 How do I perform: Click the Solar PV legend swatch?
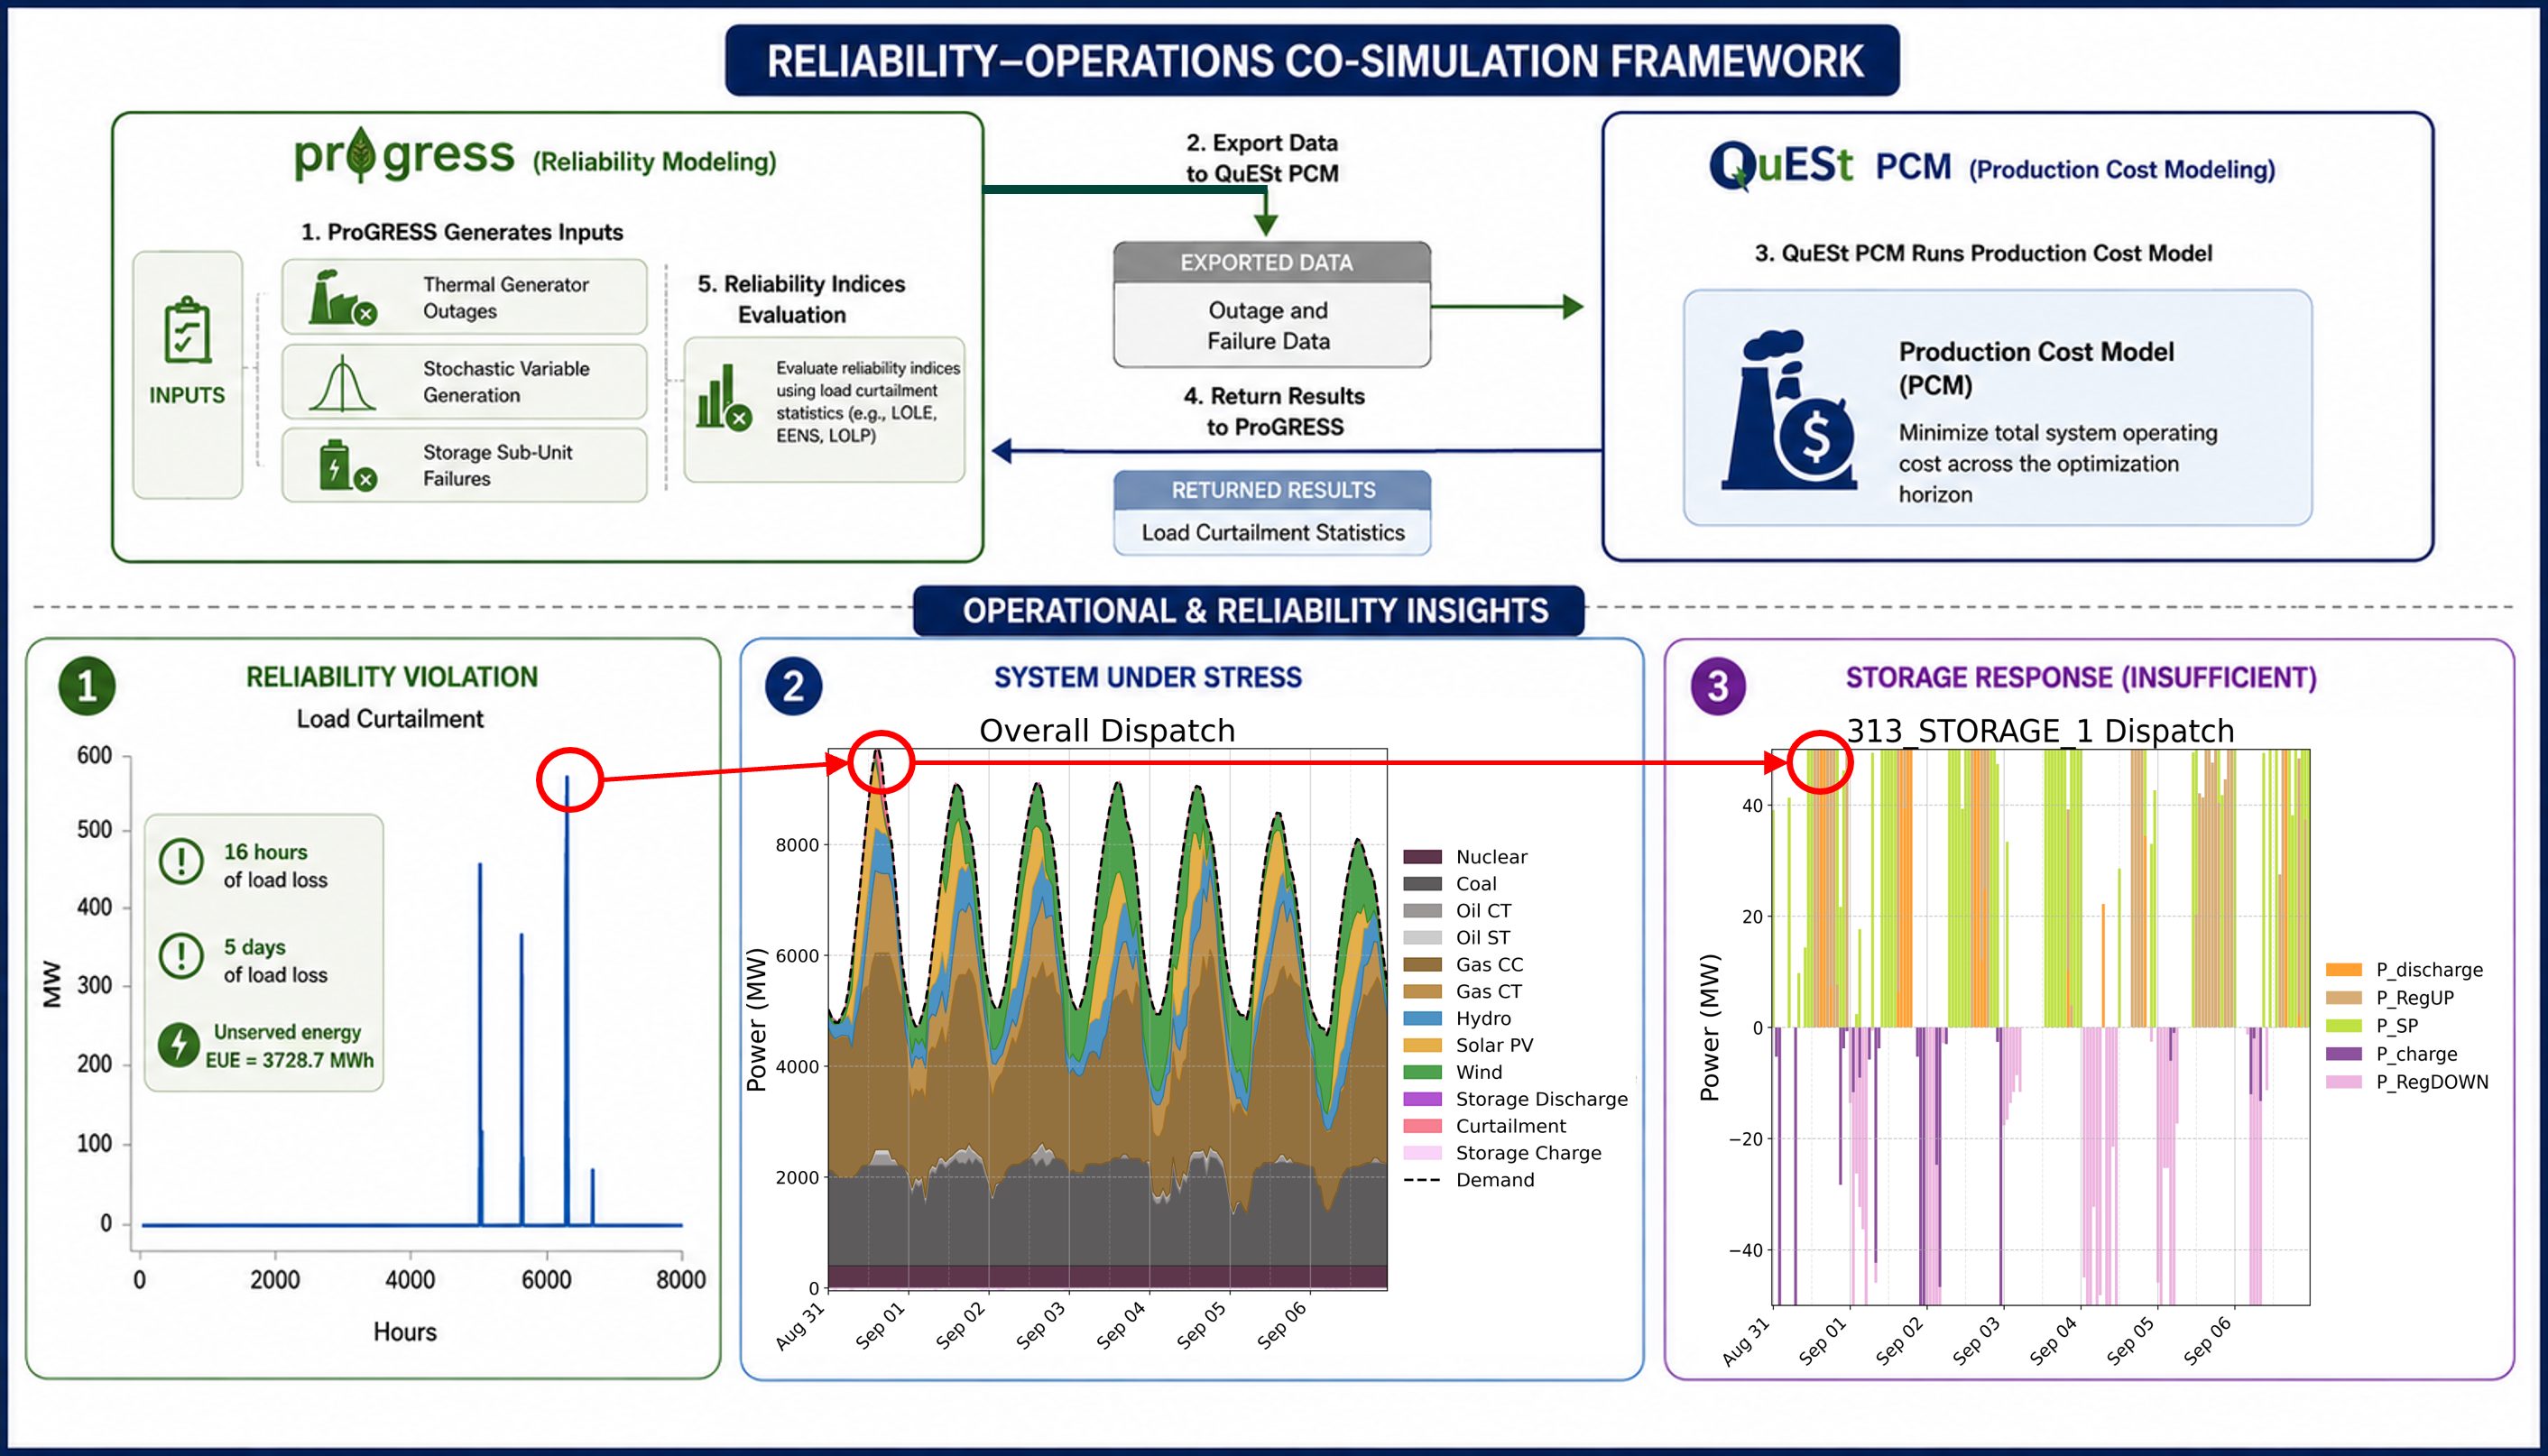coord(1422,1046)
